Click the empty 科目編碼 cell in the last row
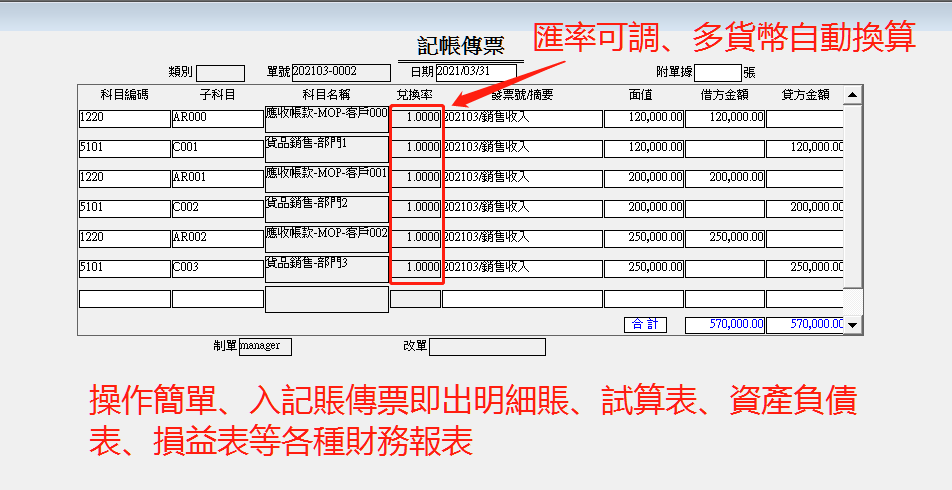 [x=124, y=298]
